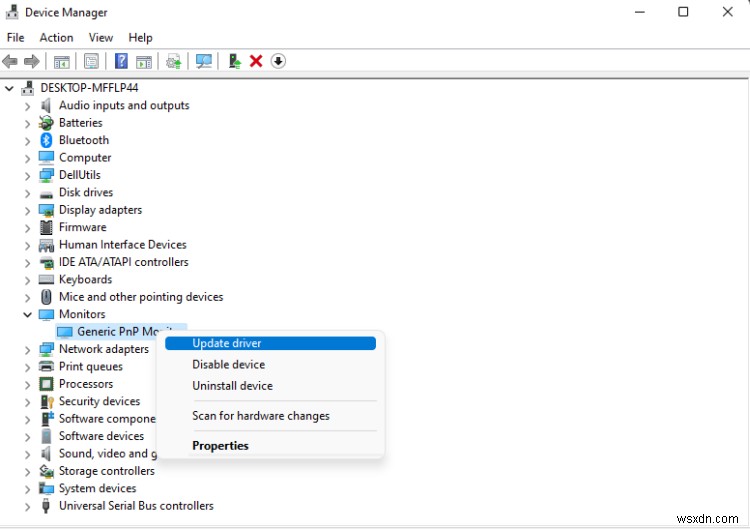
Task: Open the File menu
Action: (15, 37)
